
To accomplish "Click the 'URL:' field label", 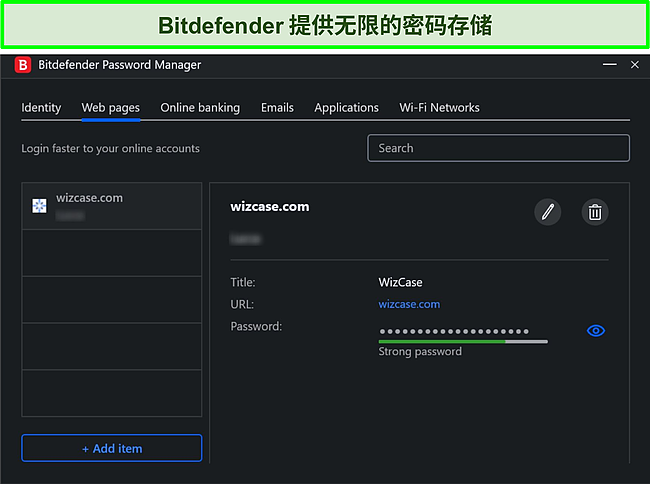I will [242, 304].
